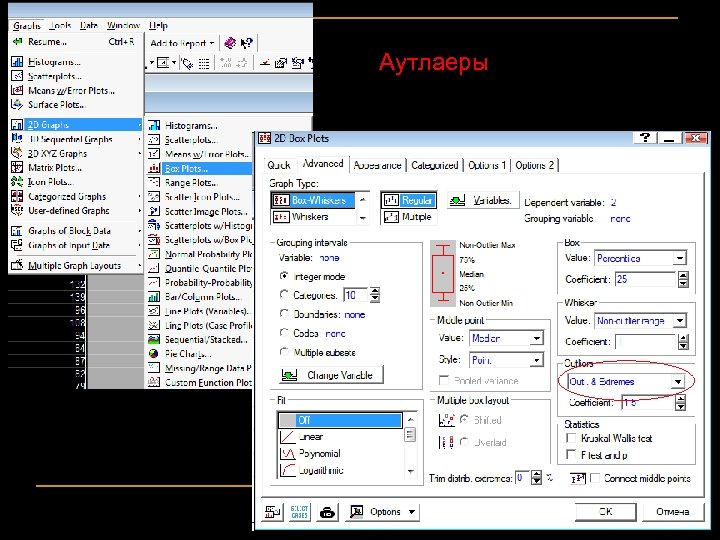This screenshot has width=720, height=540.
Task: Select Categories radio button
Action: (284, 295)
